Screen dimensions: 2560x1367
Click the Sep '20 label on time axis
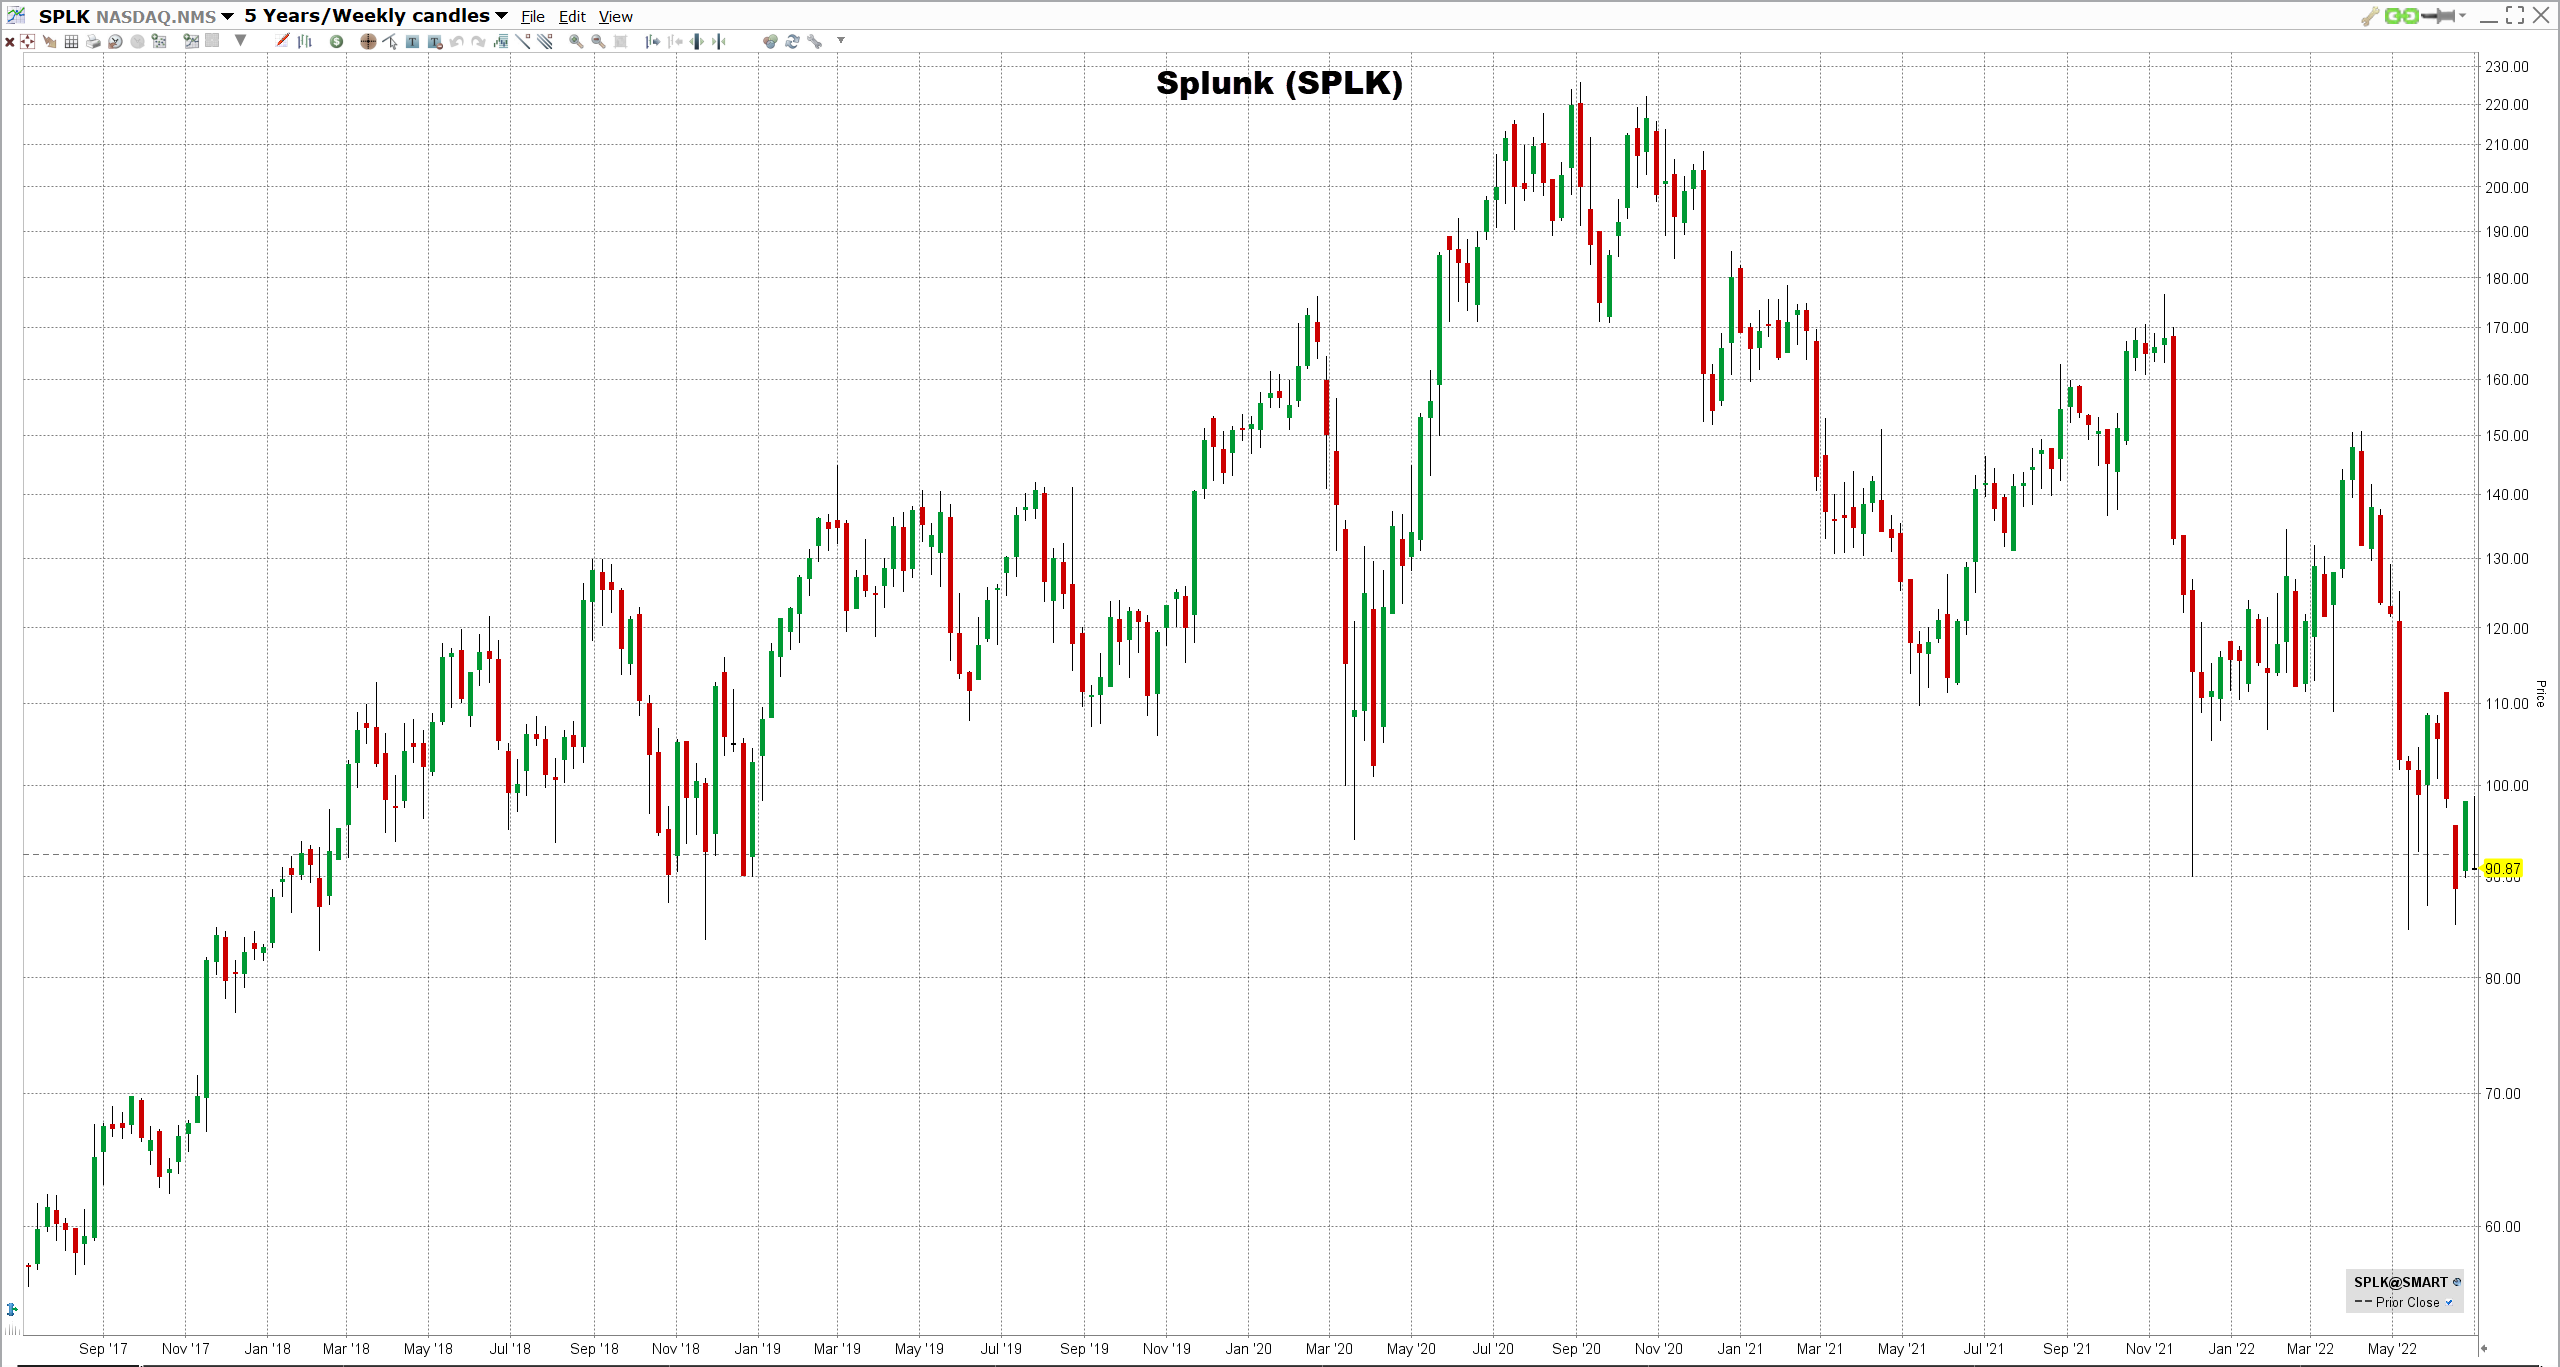1576,1349
